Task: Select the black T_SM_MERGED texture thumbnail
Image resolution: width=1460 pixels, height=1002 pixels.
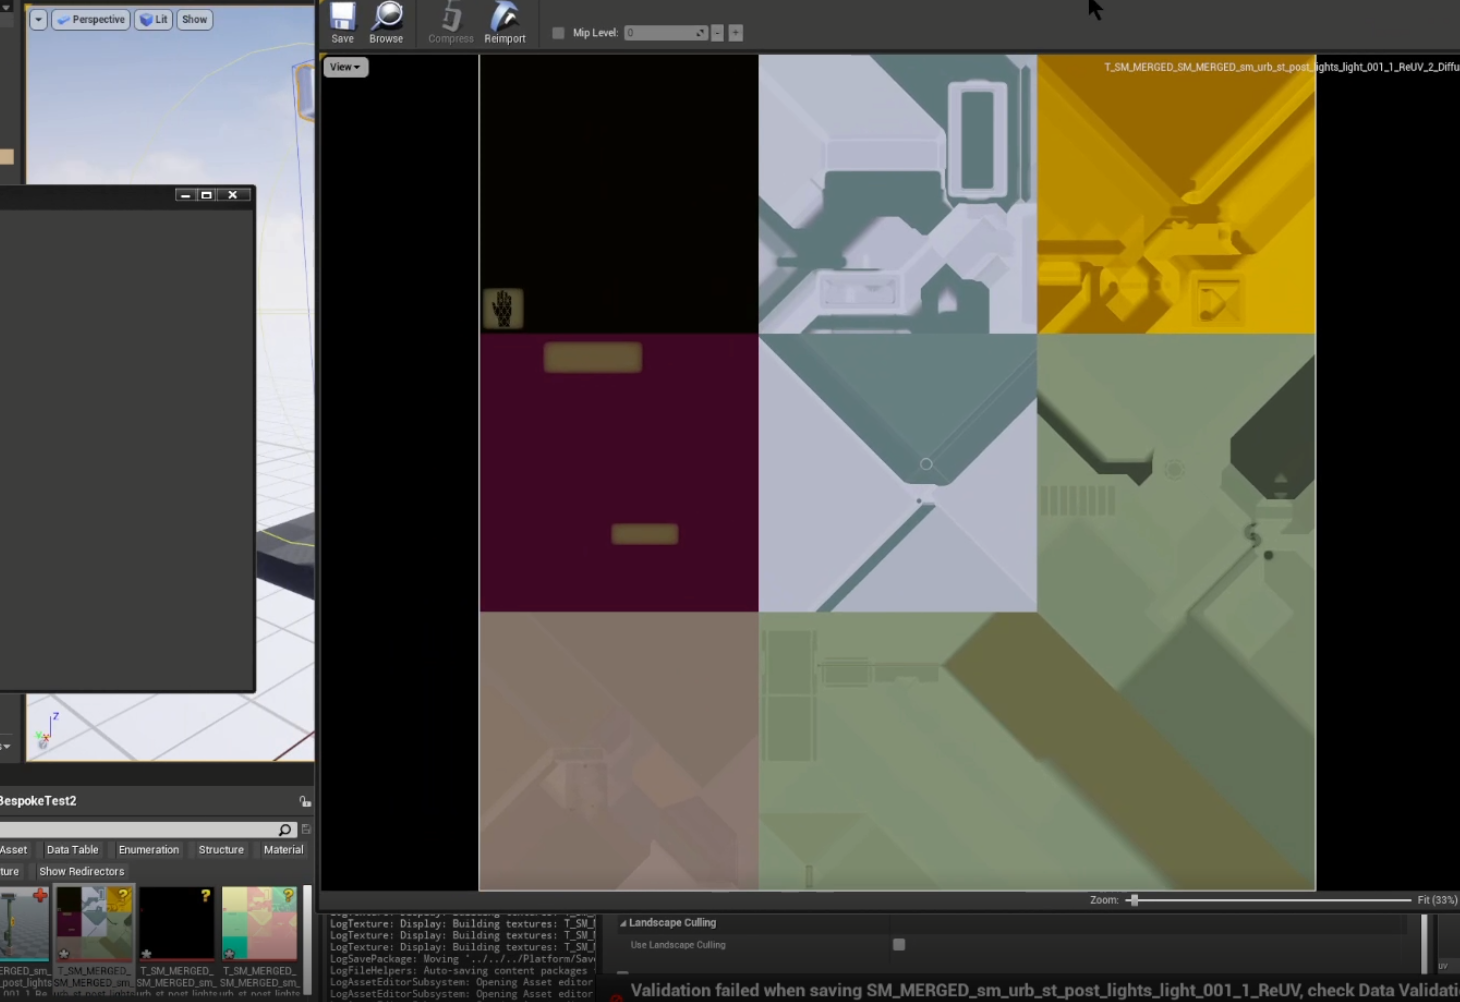Action: pyautogui.click(x=177, y=924)
